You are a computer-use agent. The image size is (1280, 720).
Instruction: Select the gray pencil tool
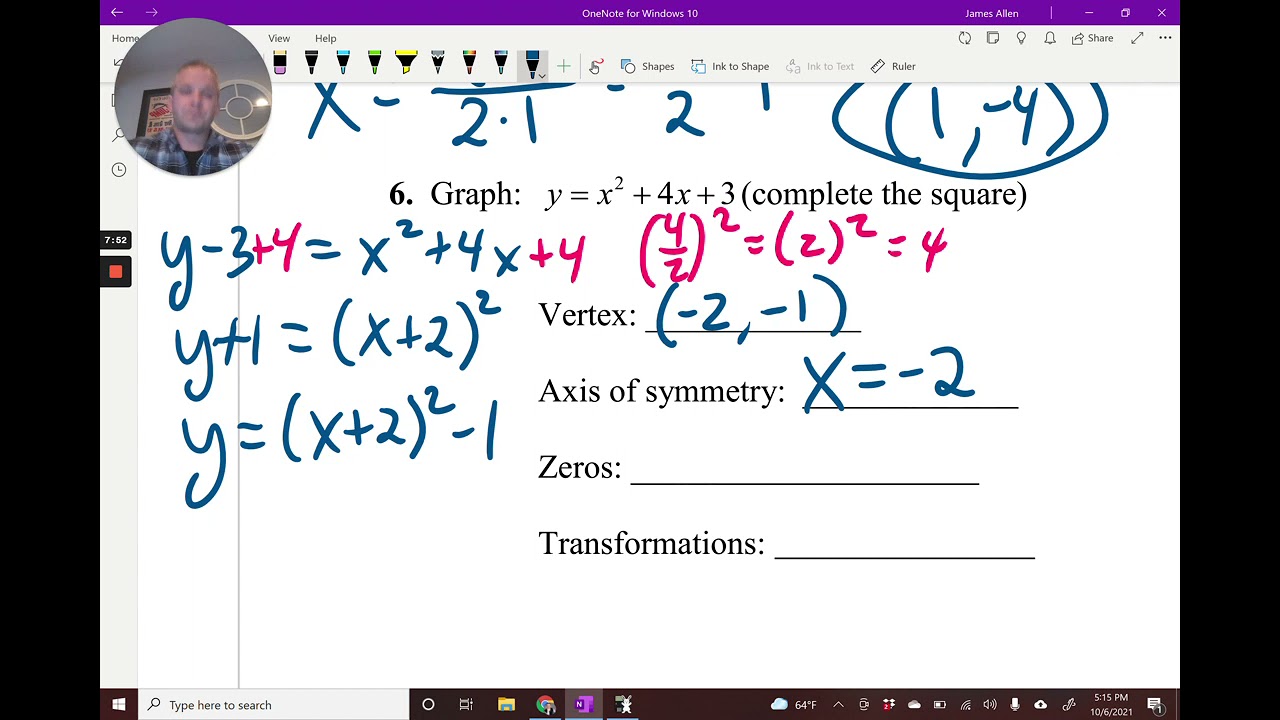pos(437,64)
